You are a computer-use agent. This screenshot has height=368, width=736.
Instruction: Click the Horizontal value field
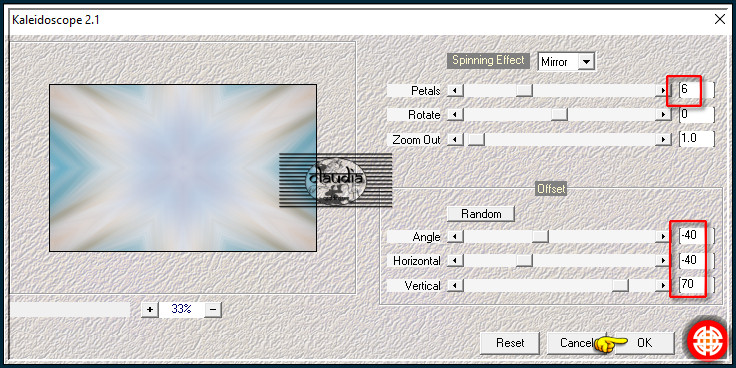pos(697,261)
